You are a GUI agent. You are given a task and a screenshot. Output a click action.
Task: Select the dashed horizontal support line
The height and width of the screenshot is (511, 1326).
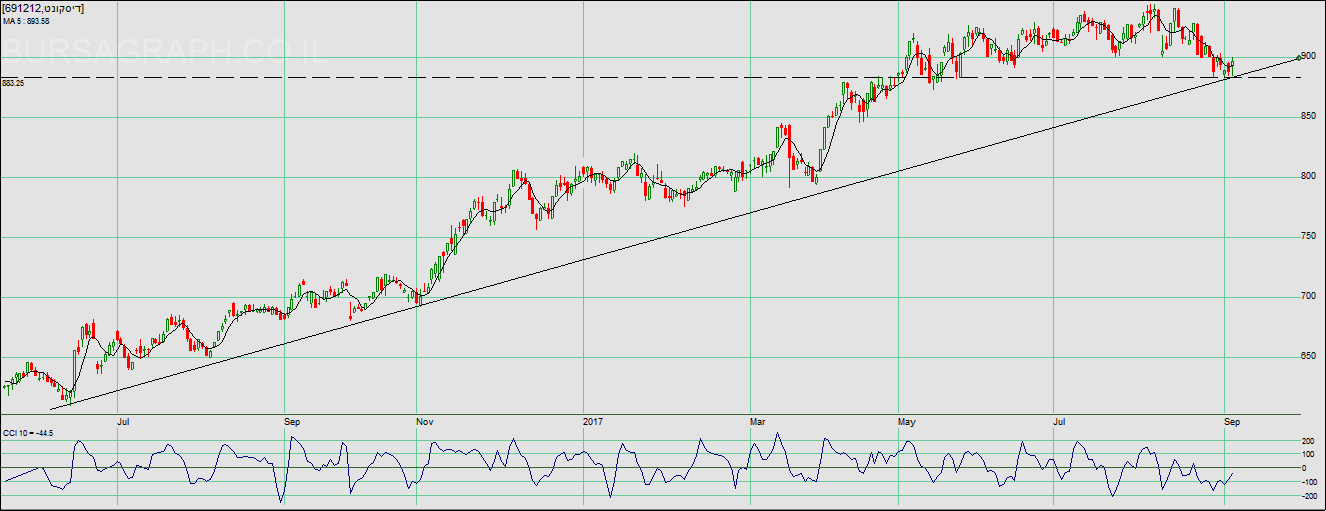coord(600,77)
